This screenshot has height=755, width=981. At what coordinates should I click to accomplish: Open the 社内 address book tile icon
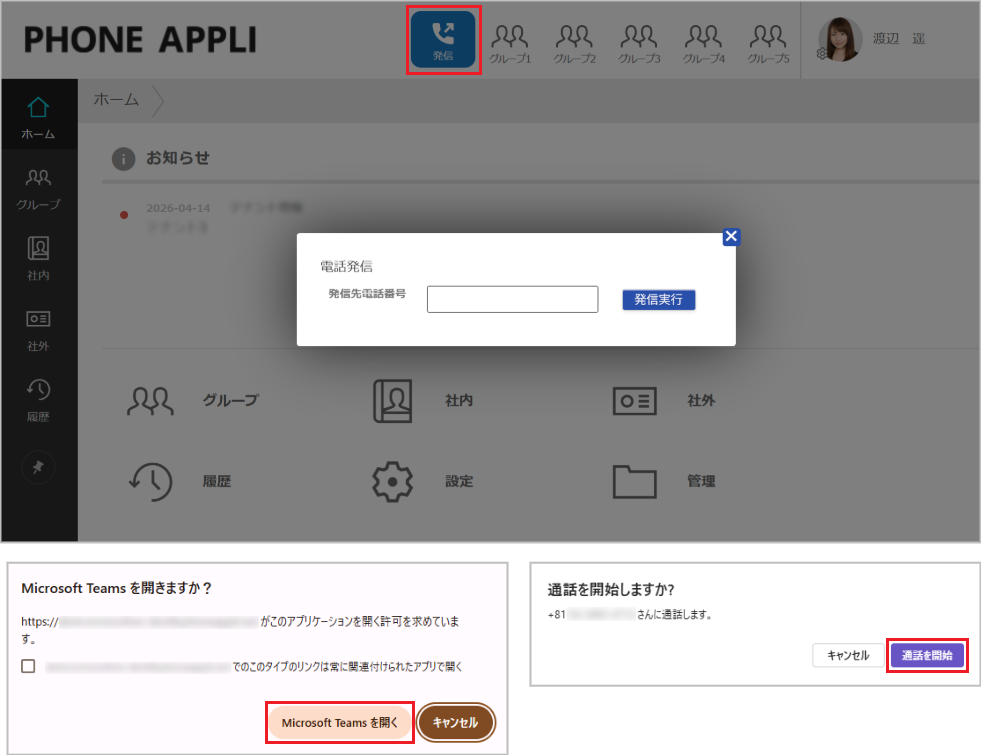tap(392, 401)
